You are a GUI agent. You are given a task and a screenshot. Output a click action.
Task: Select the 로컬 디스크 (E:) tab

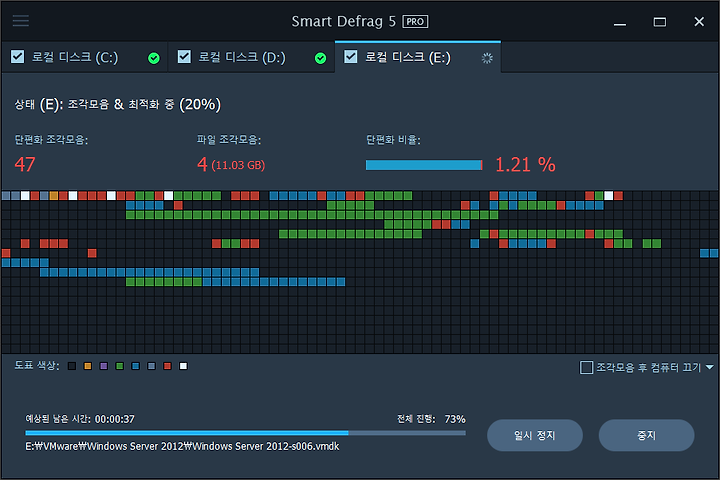(418, 57)
